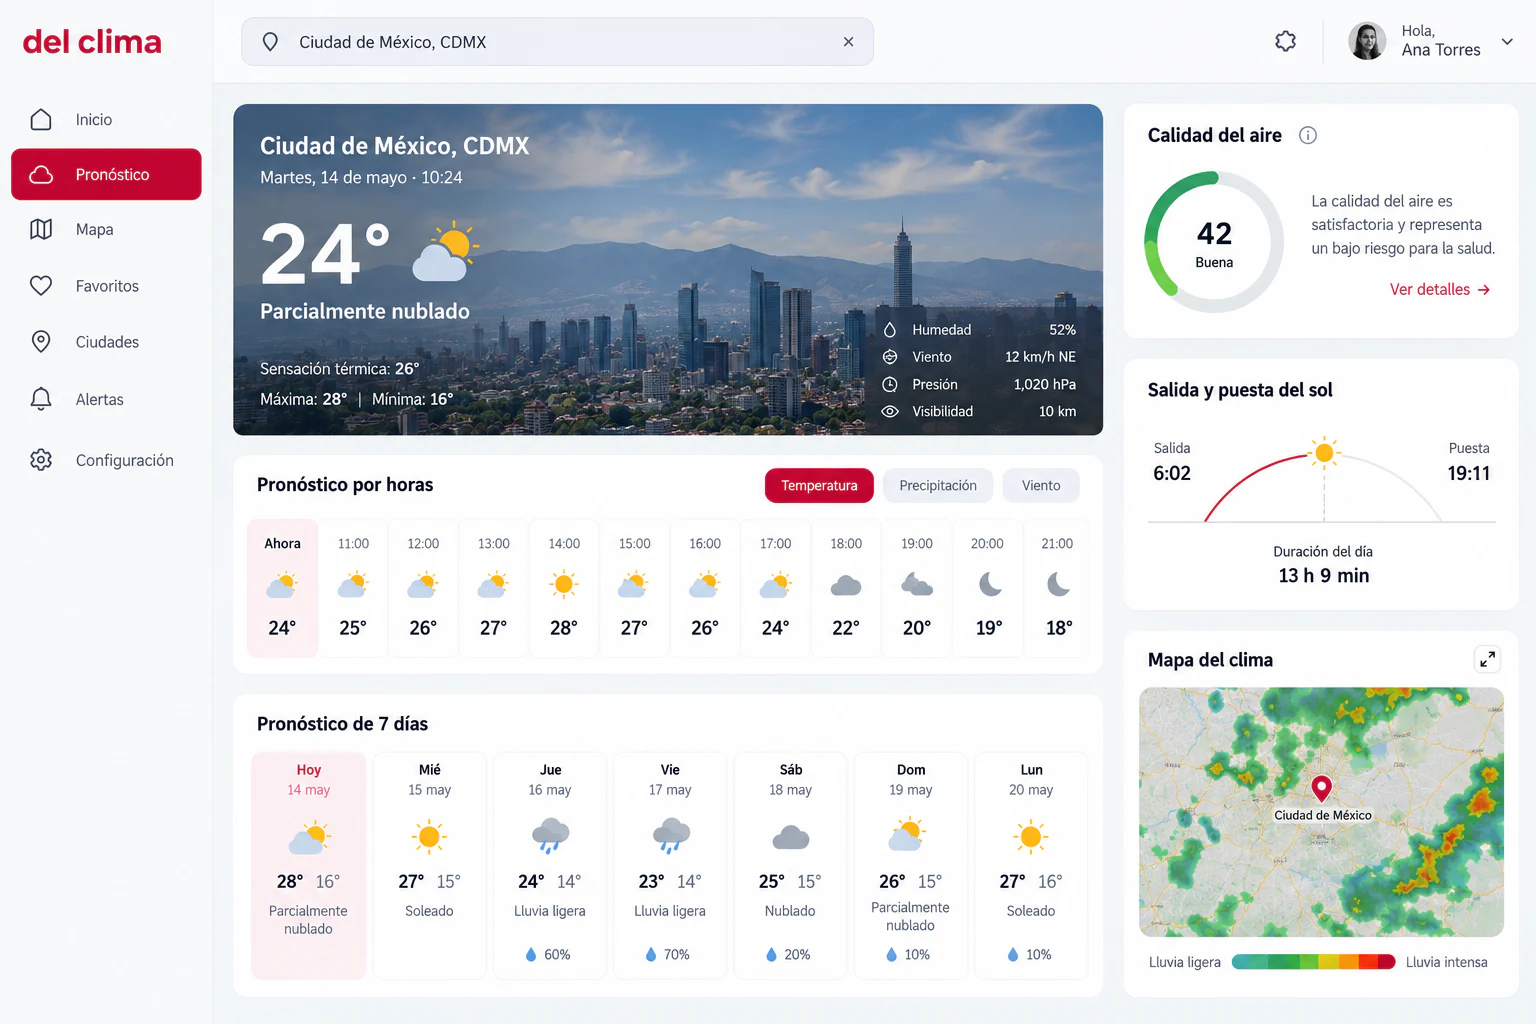The height and width of the screenshot is (1024, 1536).
Task: Click the Ciudades location pin icon
Action: click(41, 342)
